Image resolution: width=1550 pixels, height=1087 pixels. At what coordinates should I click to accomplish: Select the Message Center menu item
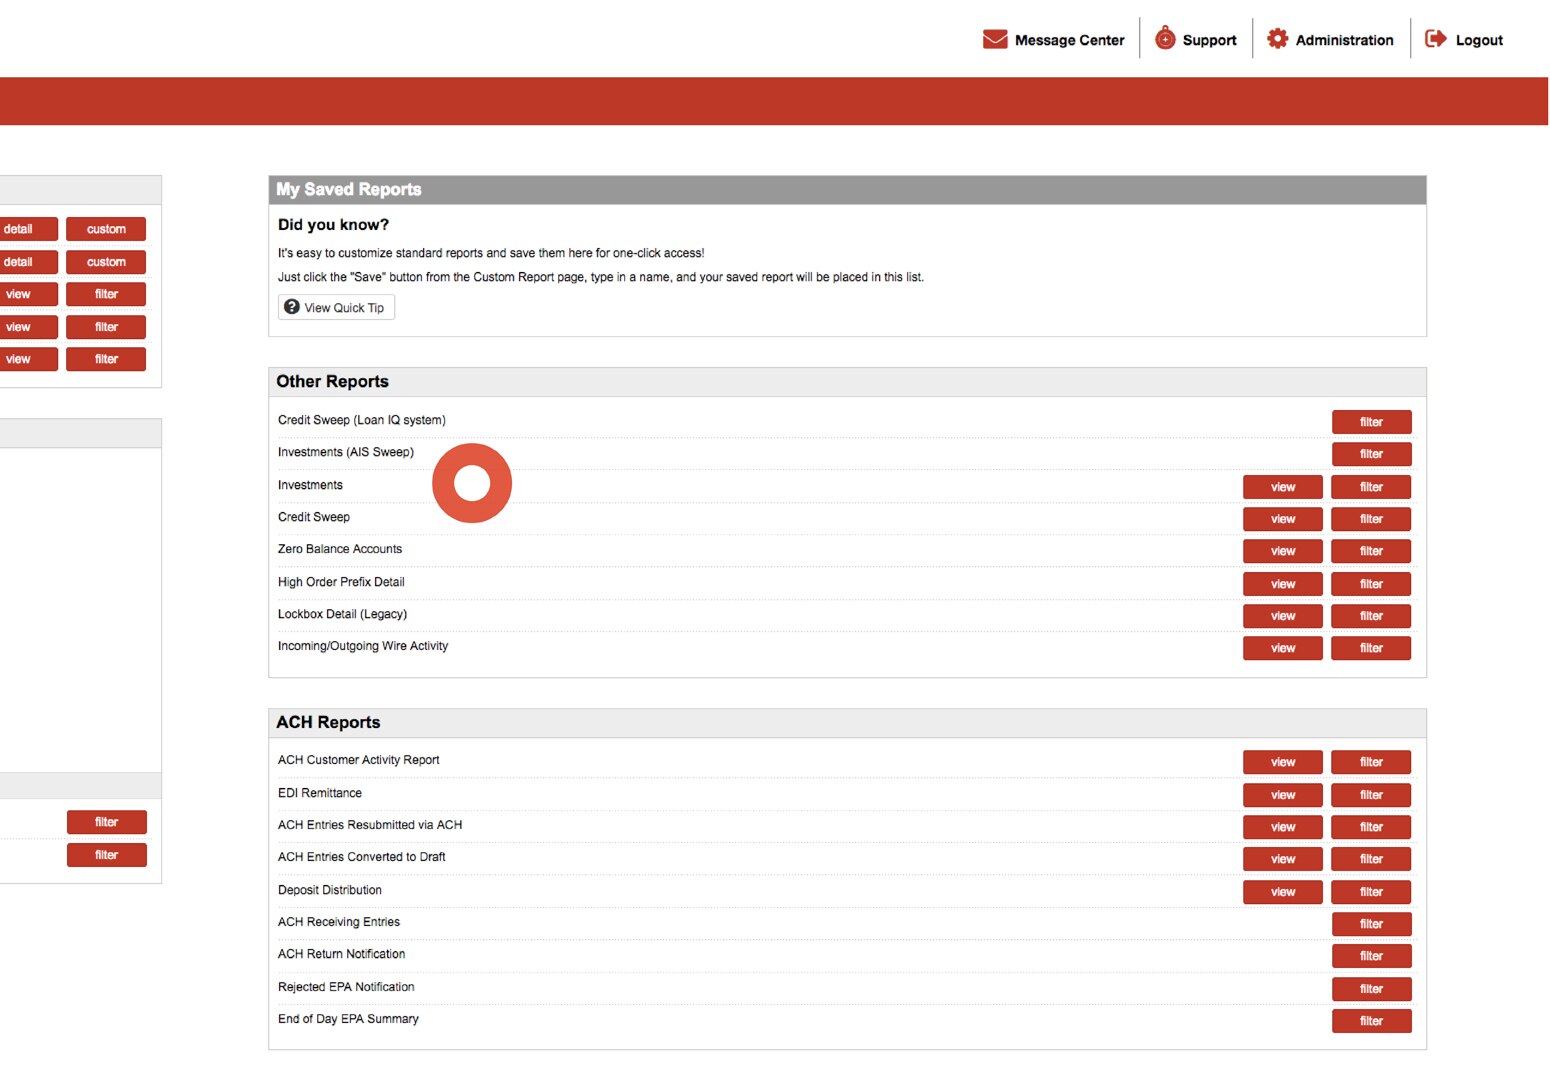pos(1068,40)
